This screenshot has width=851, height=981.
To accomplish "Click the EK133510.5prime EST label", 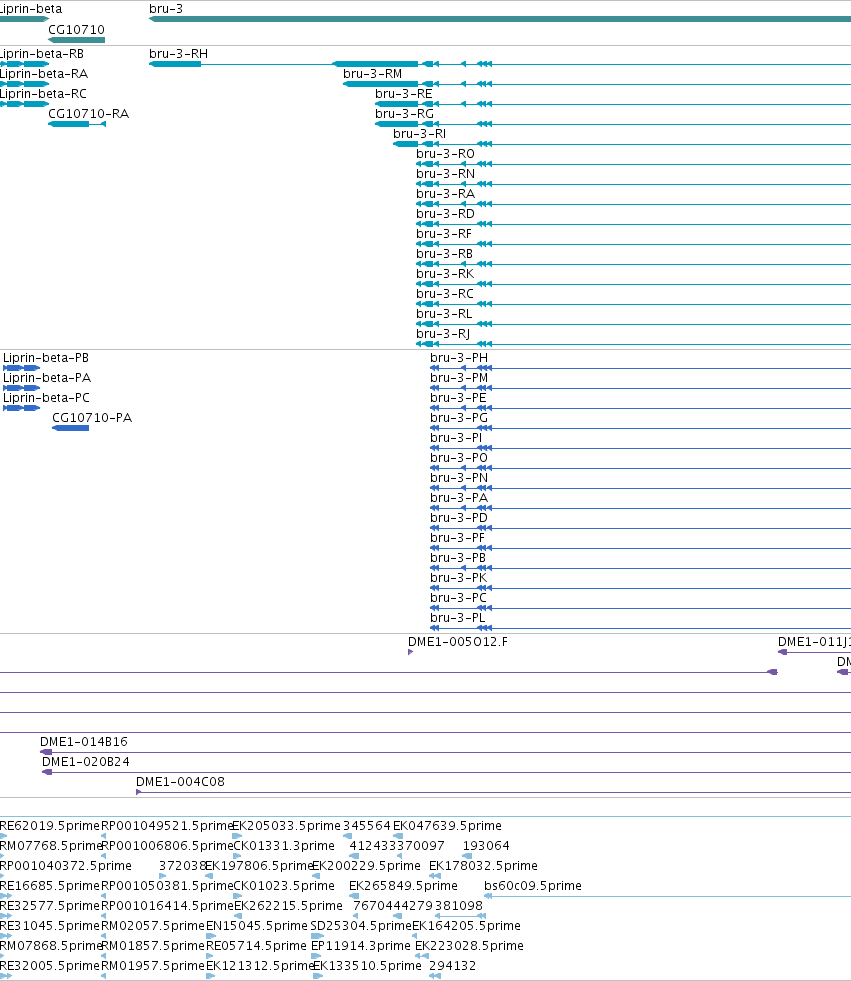I will [367, 966].
